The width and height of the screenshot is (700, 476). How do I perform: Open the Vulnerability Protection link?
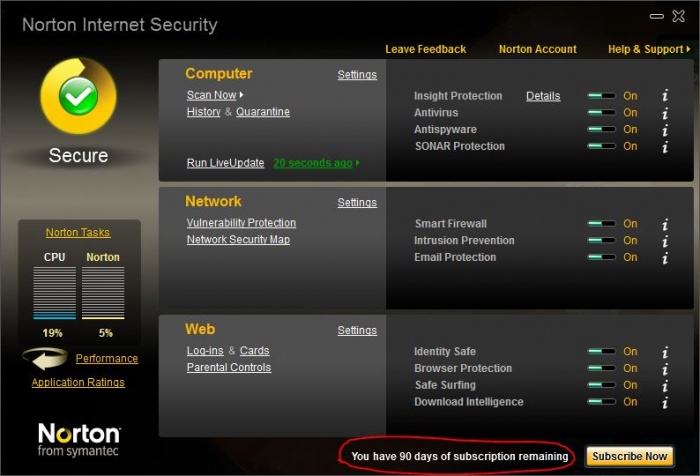click(241, 223)
